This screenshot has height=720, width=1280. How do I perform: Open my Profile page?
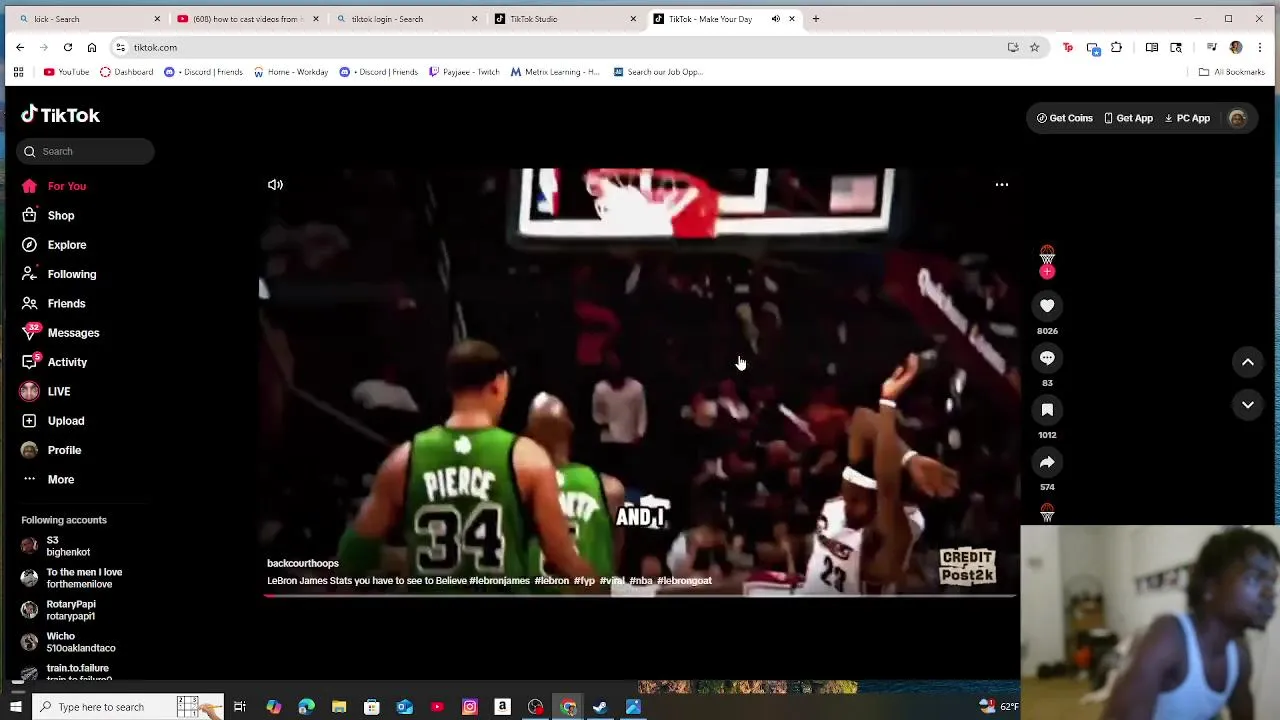[51, 450]
